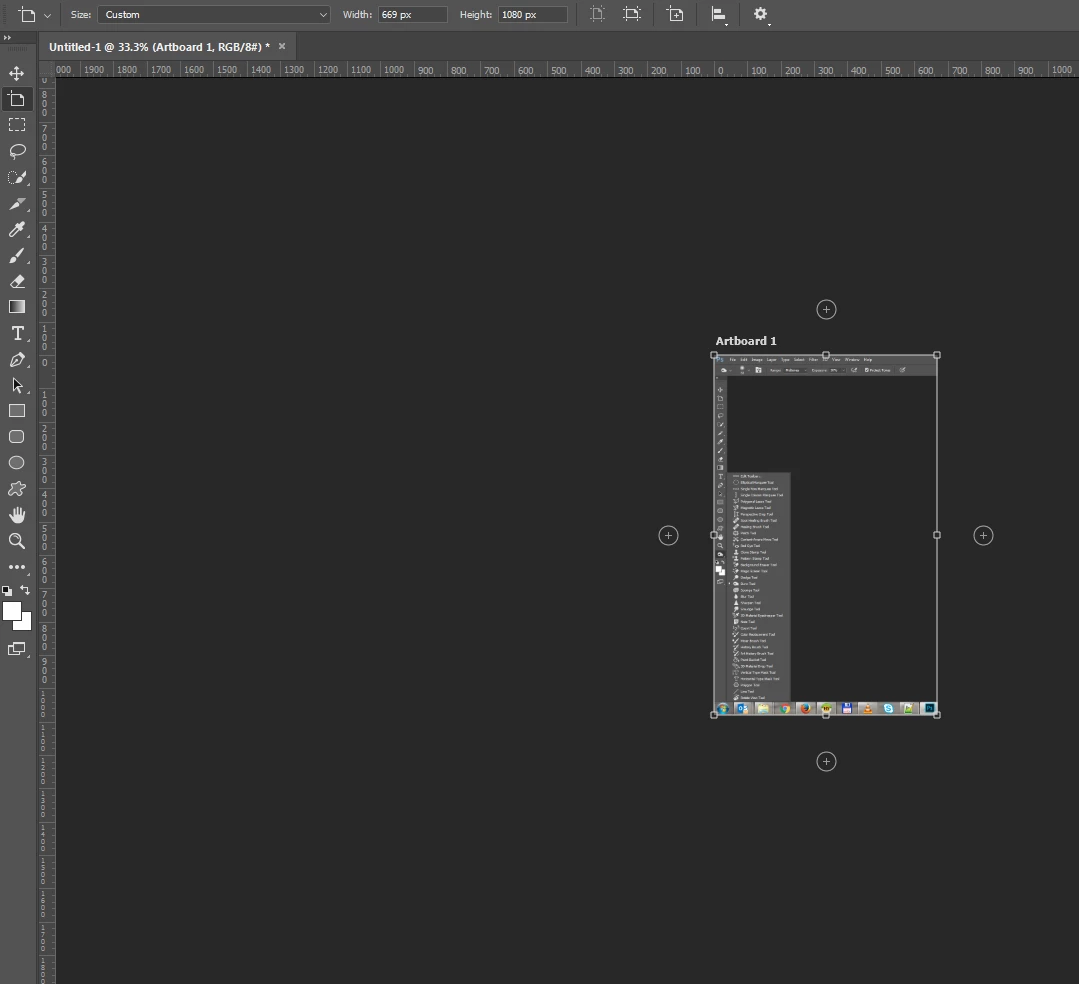Screen dimensions: 1079x984
Task: Select the Zoom magnifier tool
Action: pos(17,541)
